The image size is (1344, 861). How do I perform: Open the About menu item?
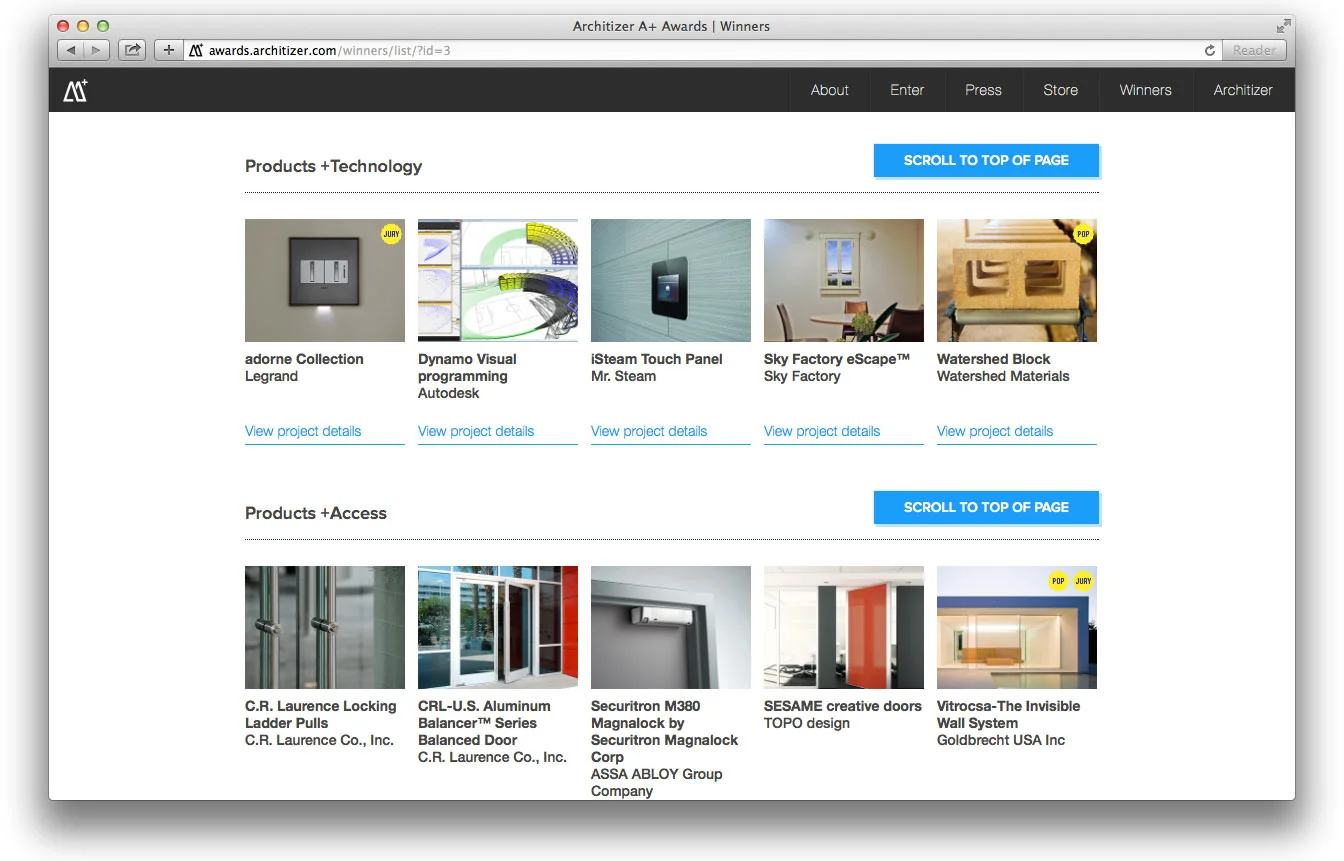[830, 90]
